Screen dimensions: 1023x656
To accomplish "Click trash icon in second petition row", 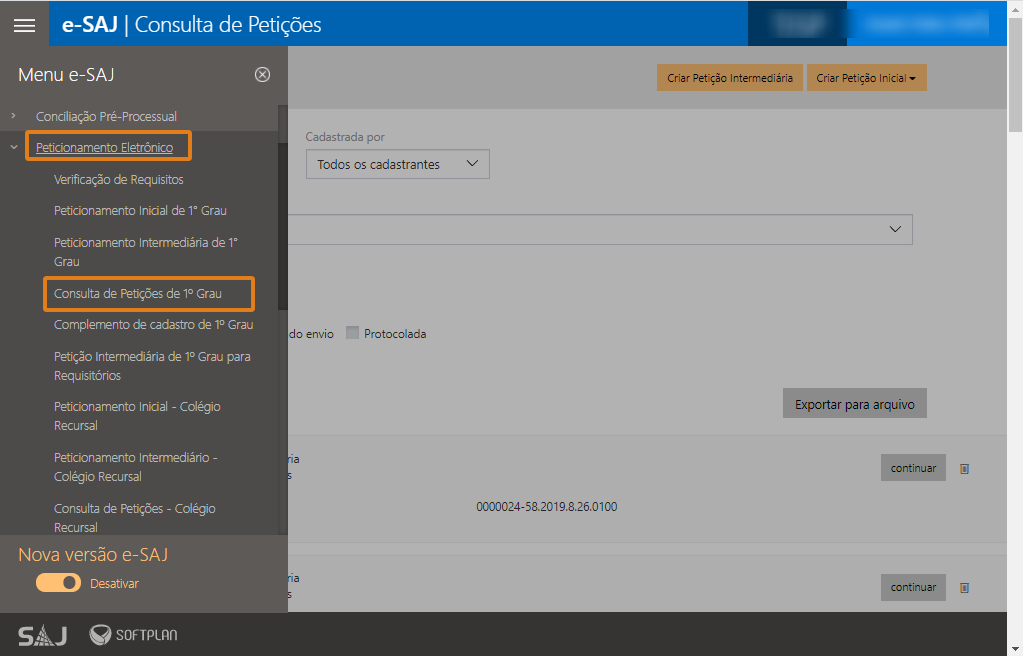I will click(x=964, y=587).
